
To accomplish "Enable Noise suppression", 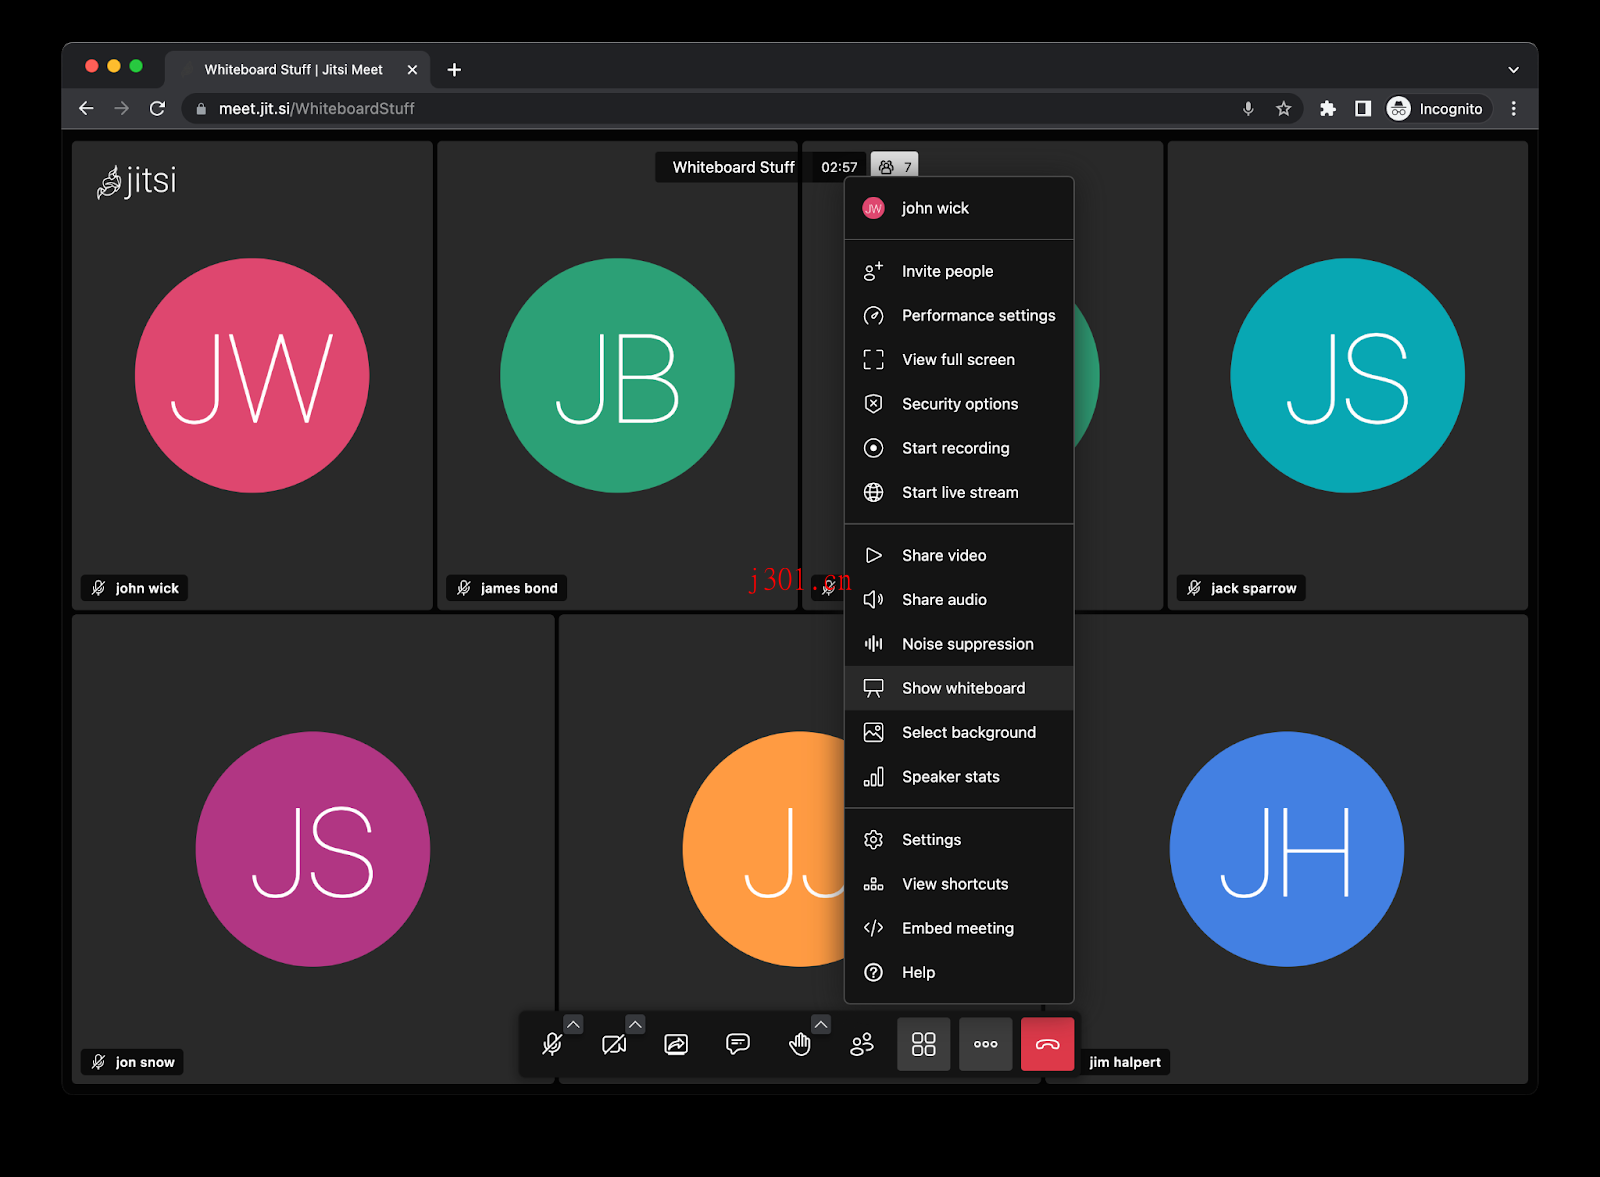I will pyautogui.click(x=966, y=643).
